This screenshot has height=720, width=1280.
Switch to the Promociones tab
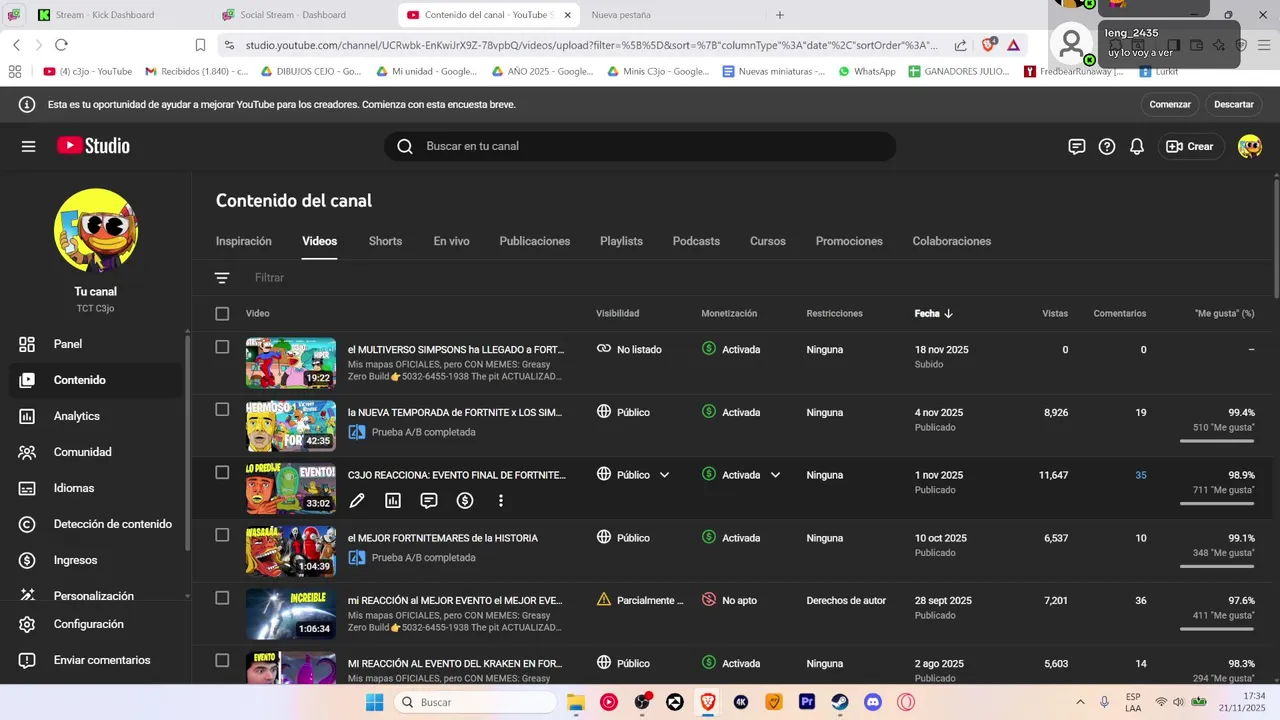click(x=849, y=241)
